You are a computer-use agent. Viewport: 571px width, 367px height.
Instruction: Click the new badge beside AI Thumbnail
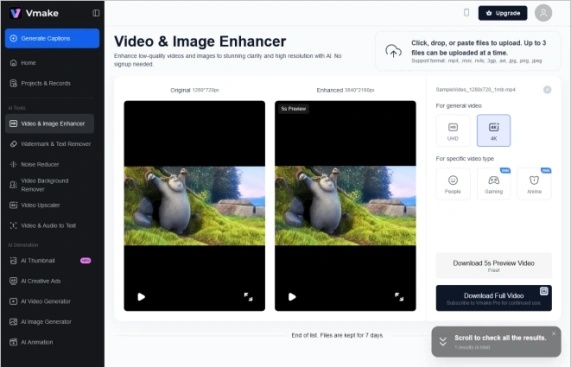coord(86,260)
